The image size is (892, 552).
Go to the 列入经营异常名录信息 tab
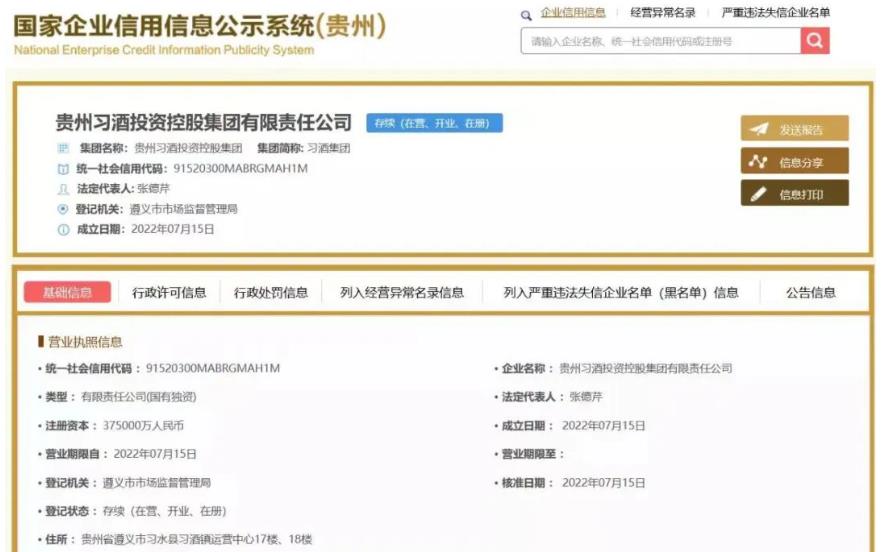click(x=402, y=293)
